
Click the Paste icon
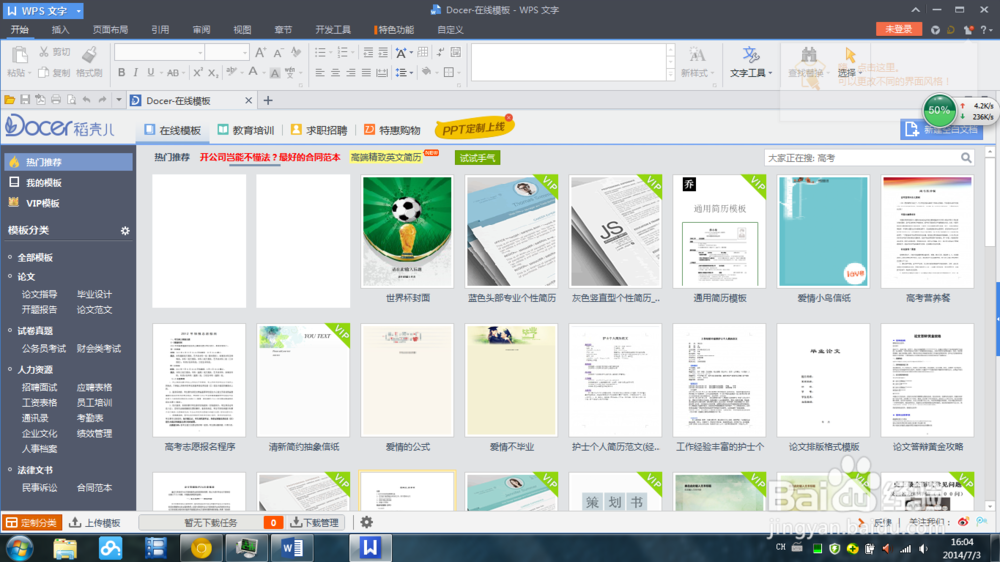coord(19,55)
